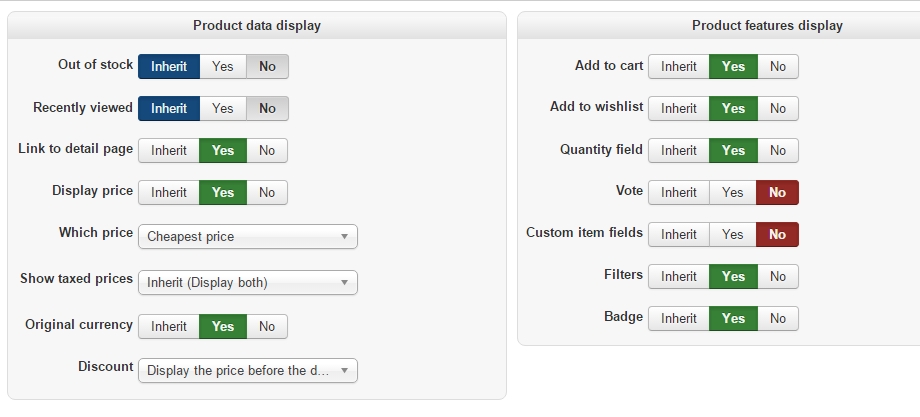The width and height of the screenshot is (920, 417).
Task: Turn off Badge with No
Action: point(778,318)
